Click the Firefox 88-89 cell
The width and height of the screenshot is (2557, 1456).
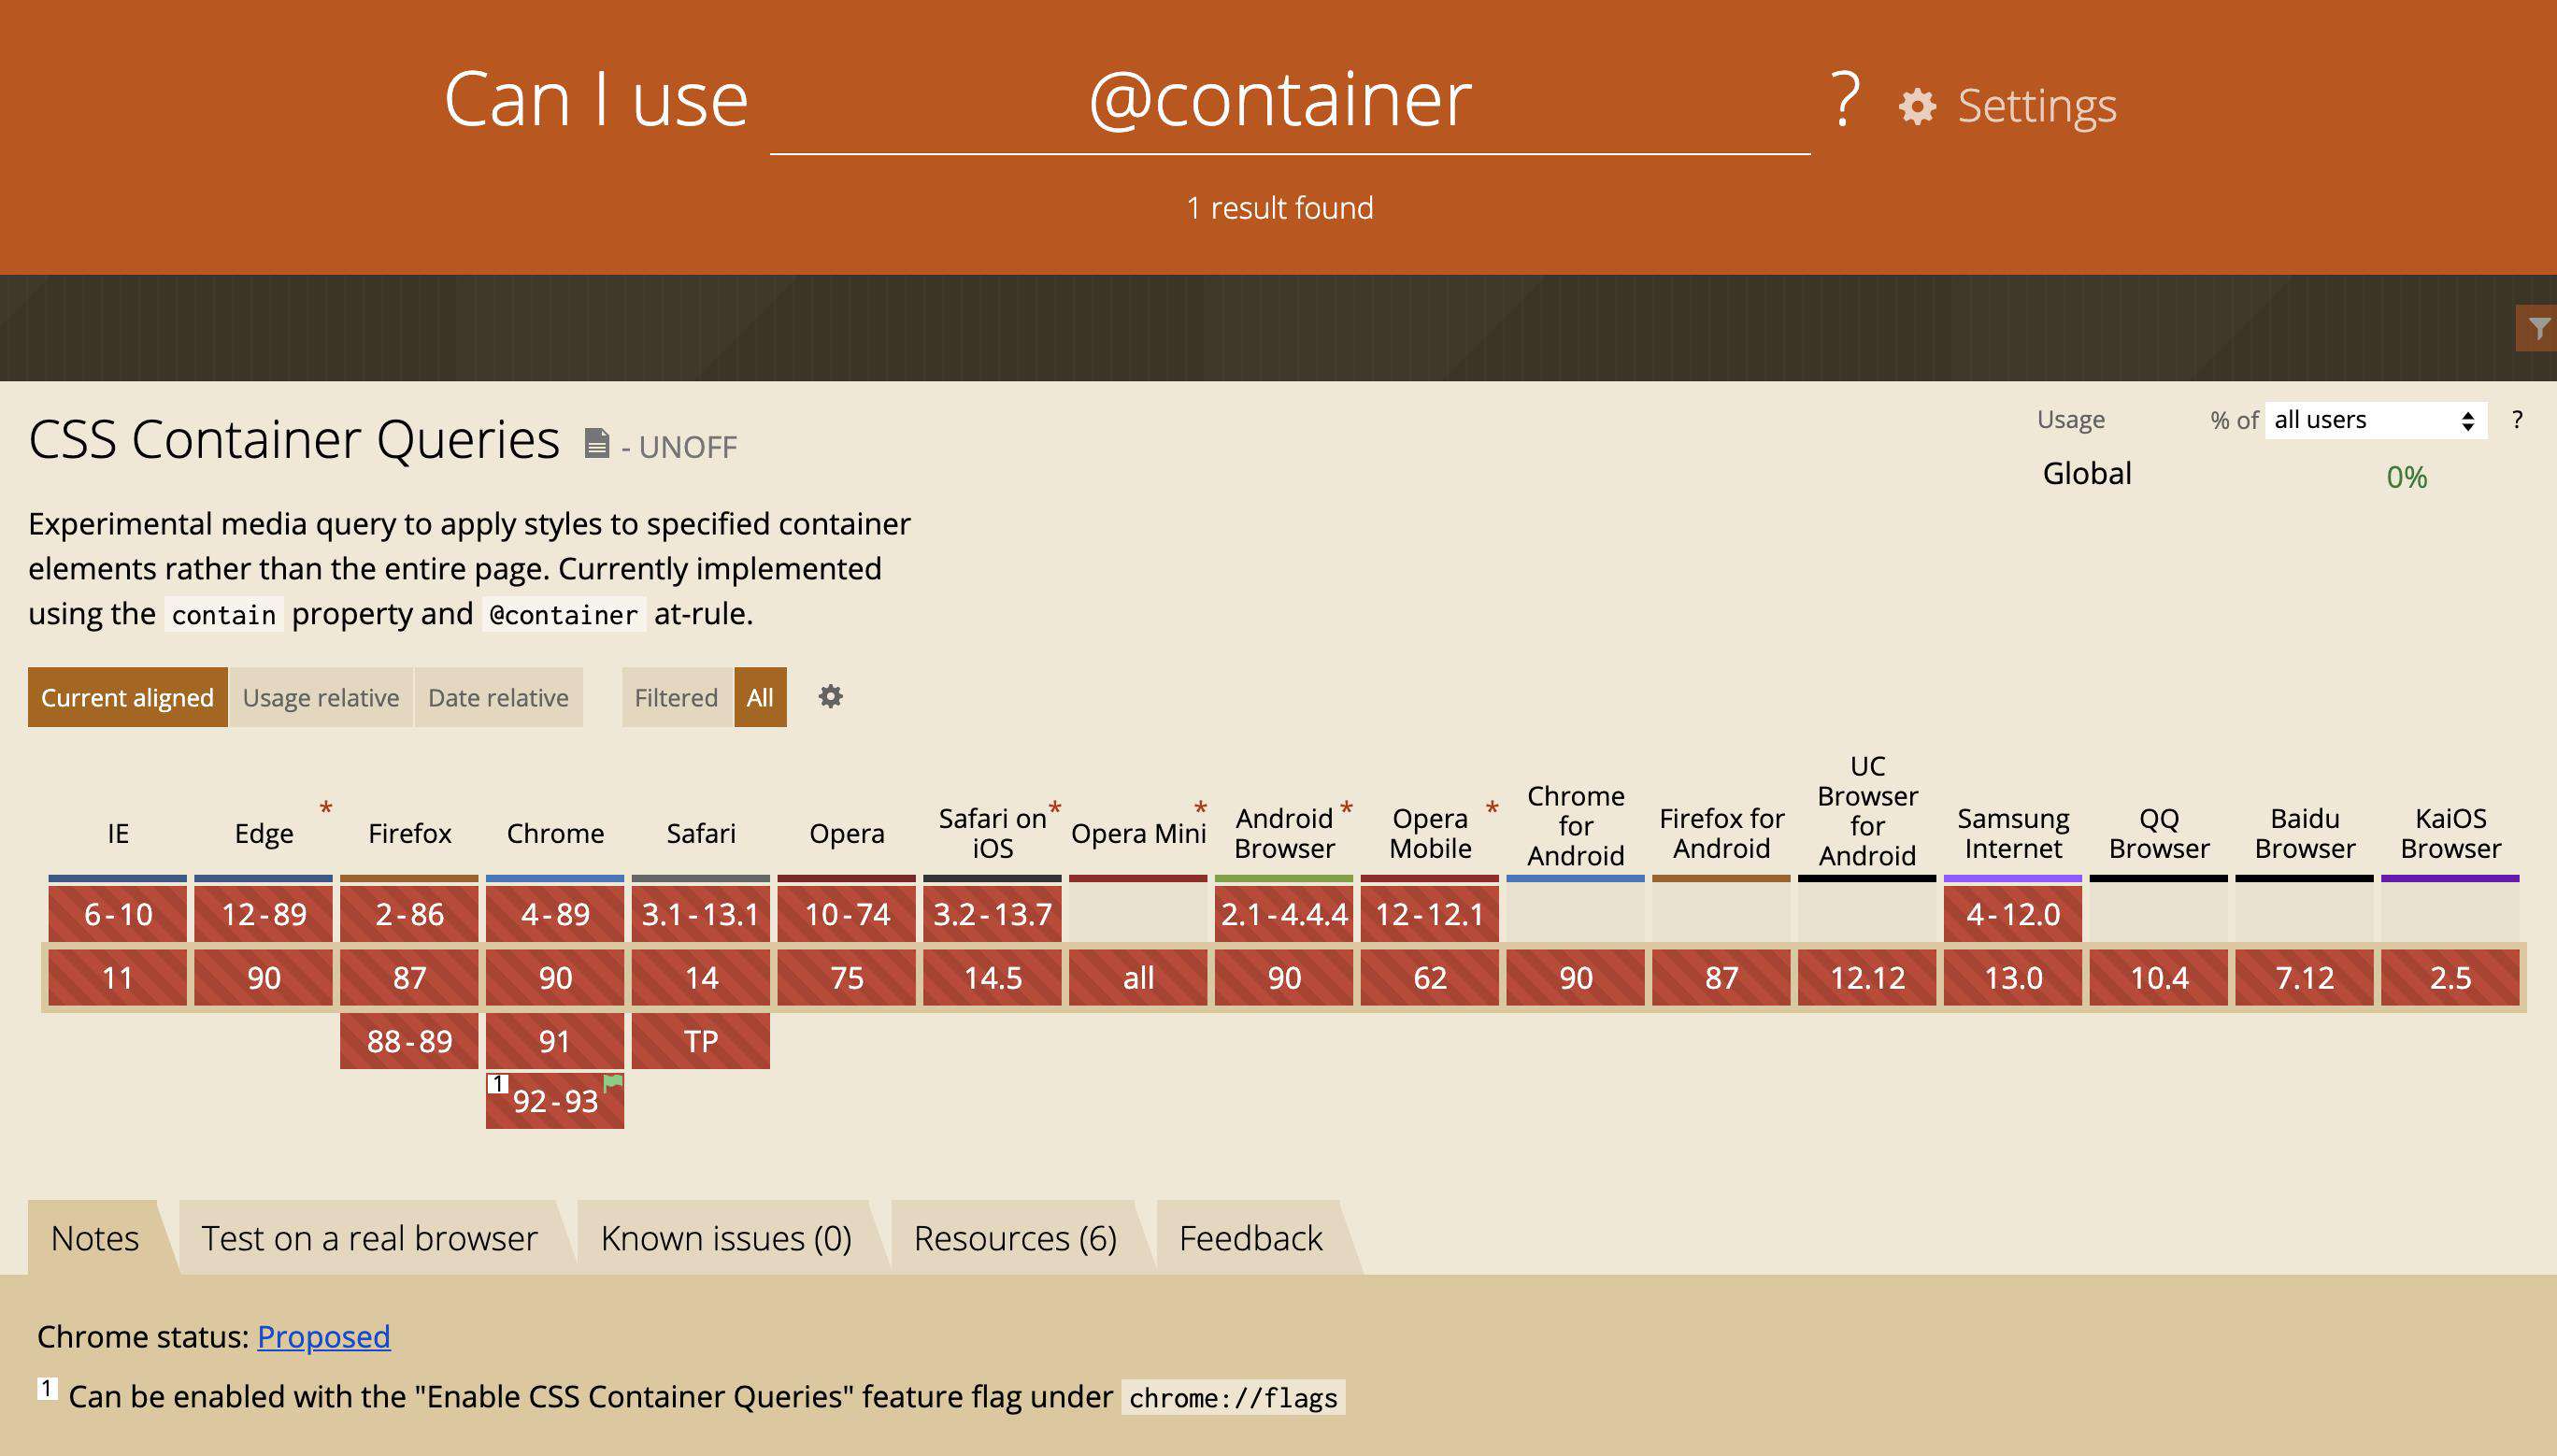tap(410, 1041)
